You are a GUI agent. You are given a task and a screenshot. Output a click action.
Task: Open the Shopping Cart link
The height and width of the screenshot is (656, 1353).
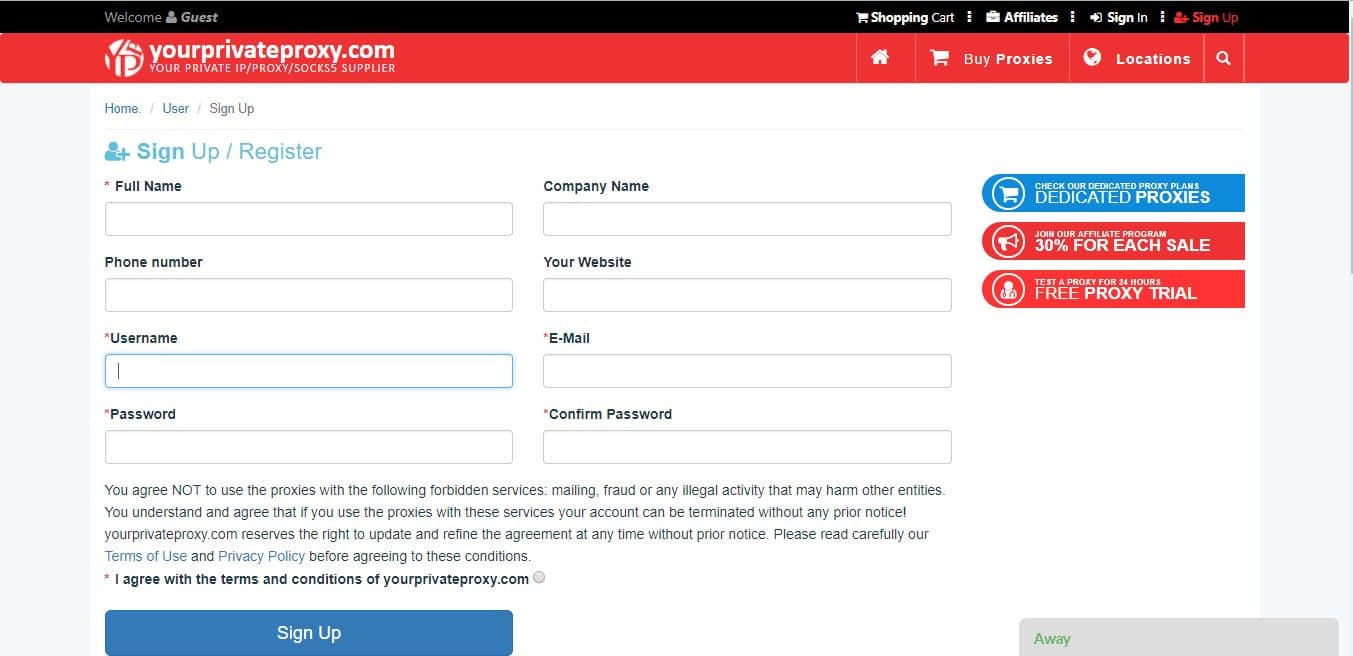tap(905, 17)
